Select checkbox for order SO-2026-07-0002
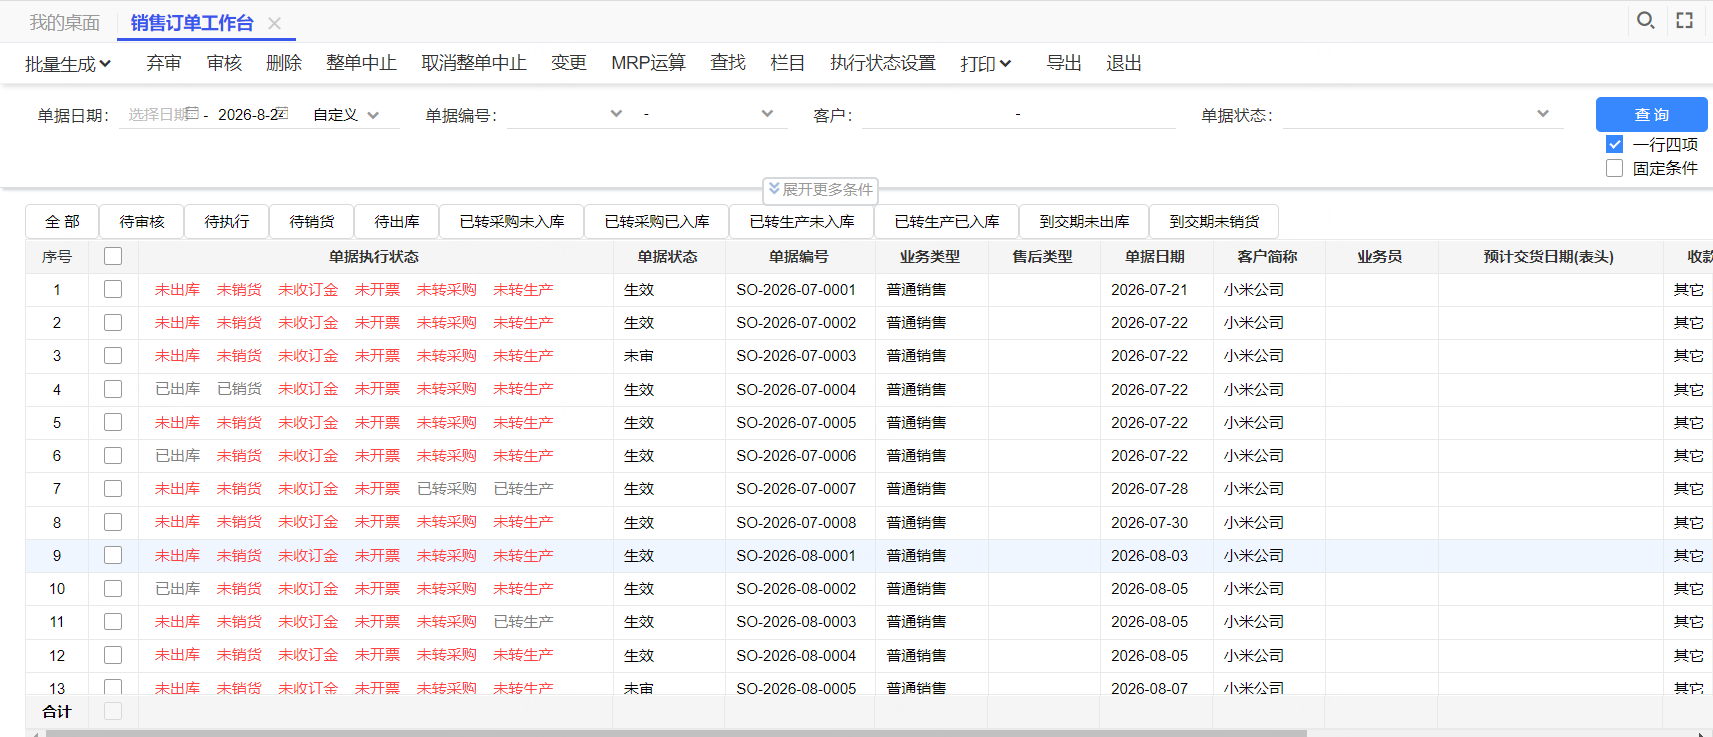The image size is (1713, 737). coord(113,322)
